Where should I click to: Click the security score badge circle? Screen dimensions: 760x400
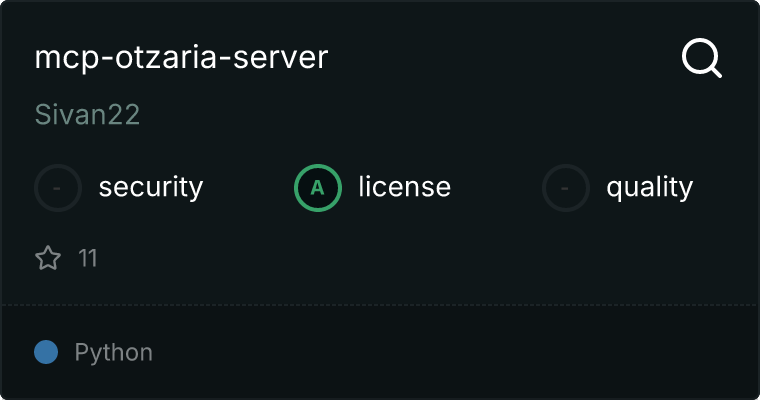tap(58, 187)
